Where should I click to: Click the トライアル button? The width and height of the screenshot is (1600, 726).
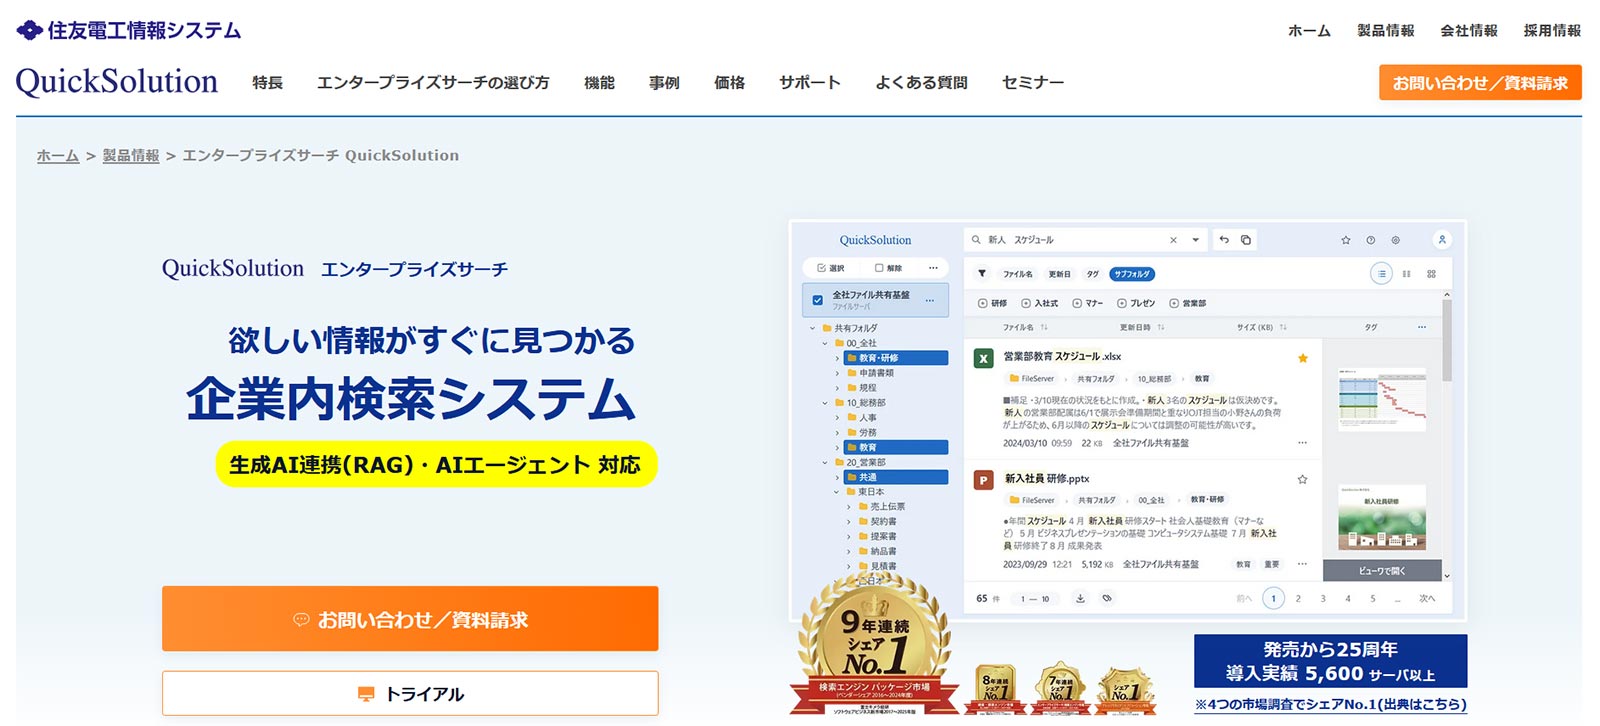[x=410, y=694]
